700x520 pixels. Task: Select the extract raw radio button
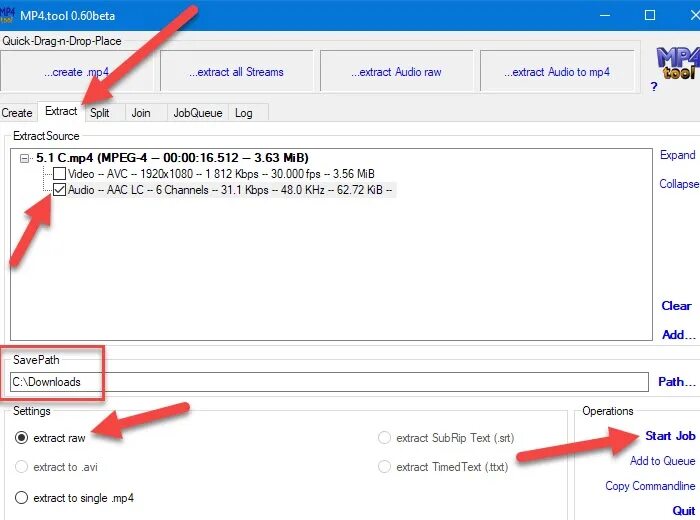click(x=21, y=438)
